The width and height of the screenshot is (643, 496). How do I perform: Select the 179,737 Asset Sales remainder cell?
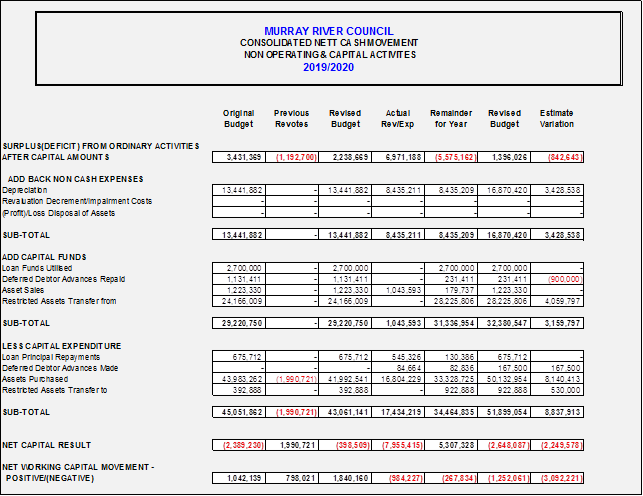click(x=451, y=290)
